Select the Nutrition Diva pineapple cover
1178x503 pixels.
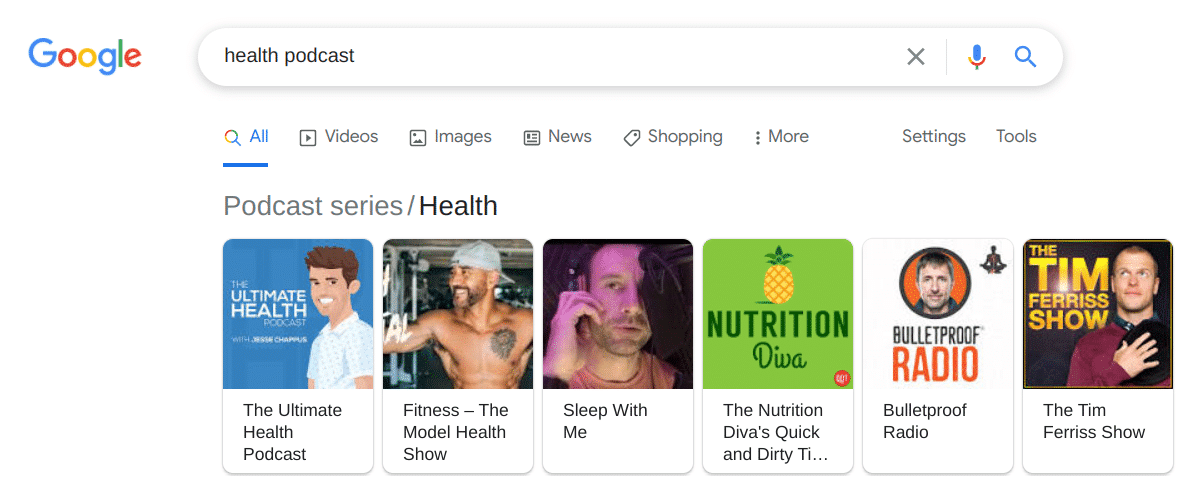(778, 314)
